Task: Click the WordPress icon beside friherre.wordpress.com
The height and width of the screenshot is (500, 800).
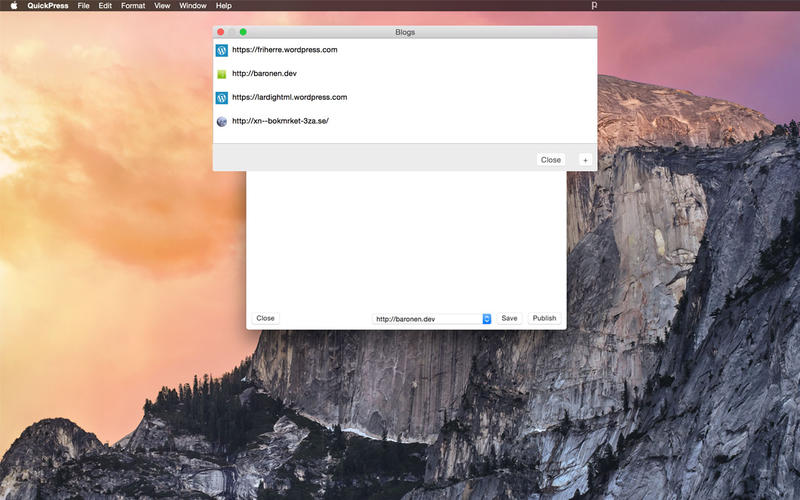Action: tap(221, 50)
